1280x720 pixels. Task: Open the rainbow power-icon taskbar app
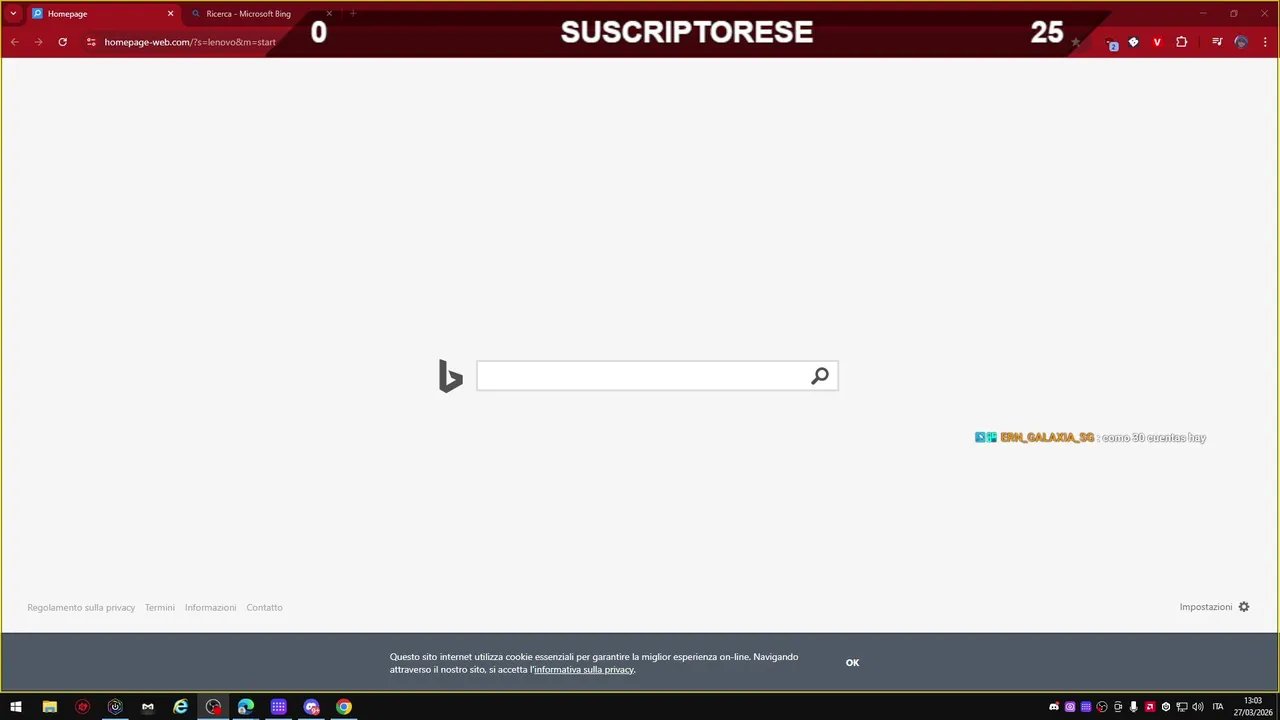tap(115, 707)
